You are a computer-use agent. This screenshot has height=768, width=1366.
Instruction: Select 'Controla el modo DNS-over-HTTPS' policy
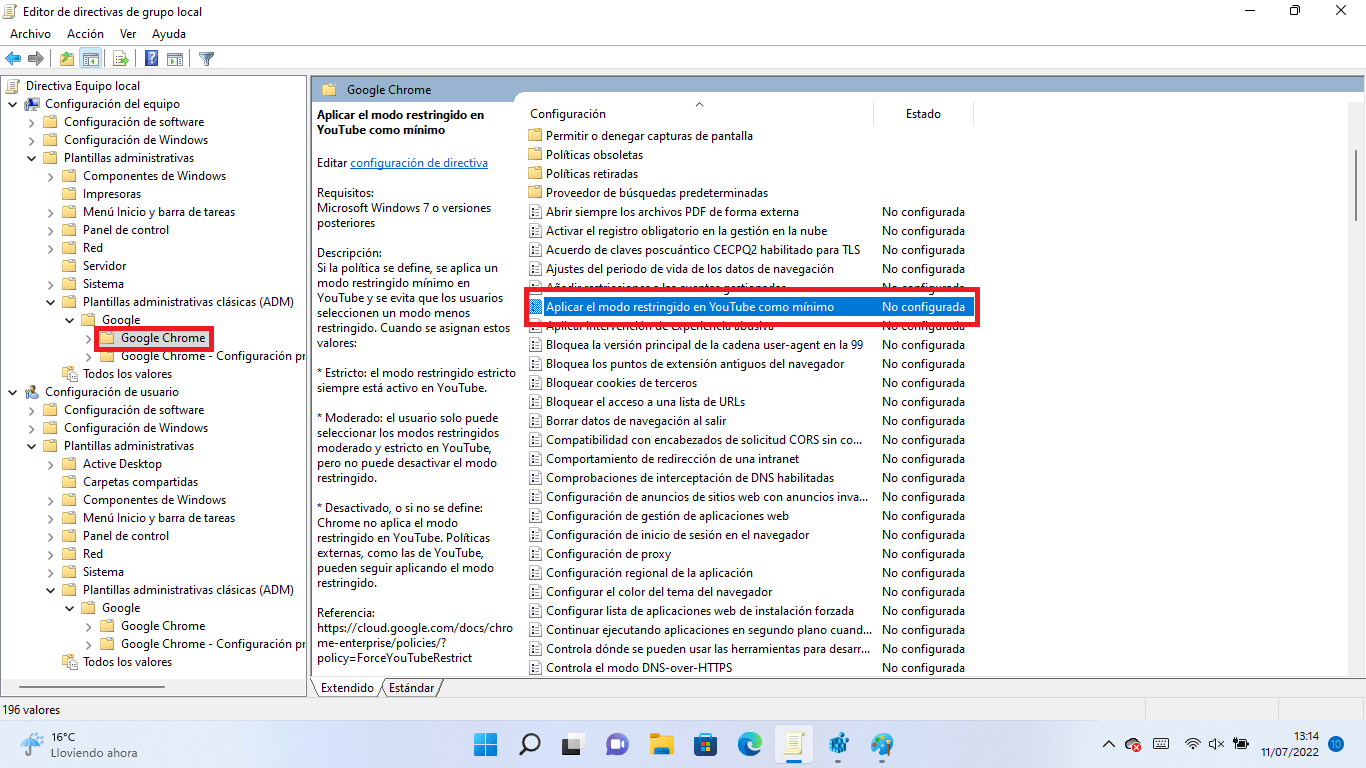pos(639,668)
